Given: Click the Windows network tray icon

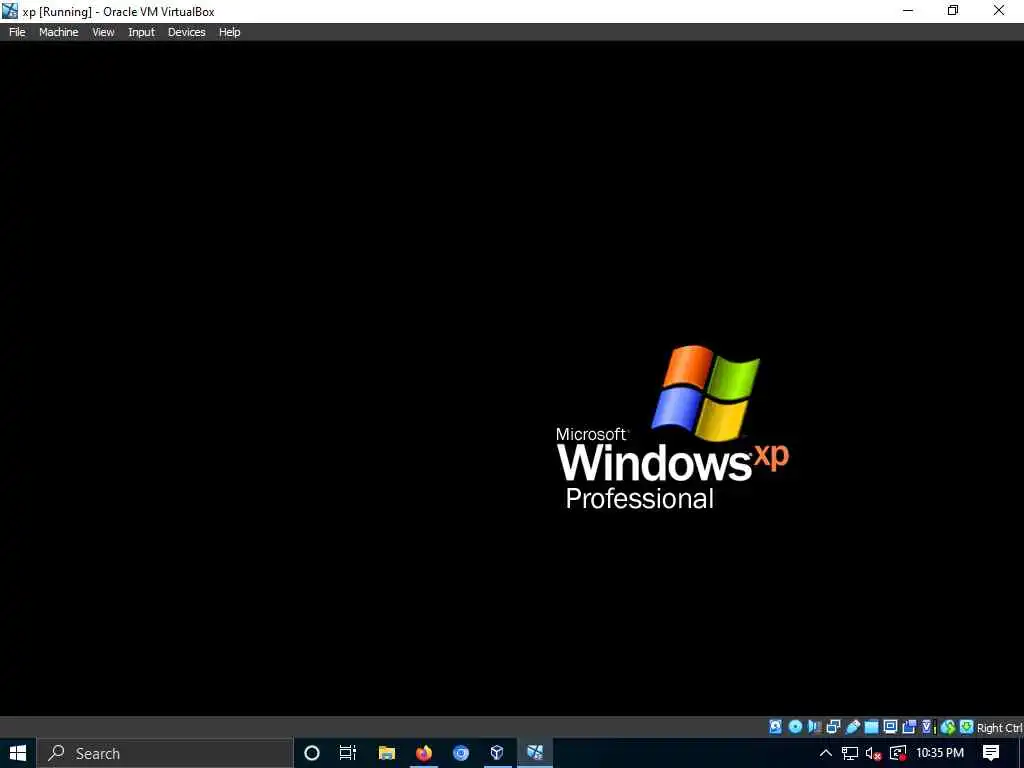Looking at the screenshot, I should pyautogui.click(x=850, y=753).
